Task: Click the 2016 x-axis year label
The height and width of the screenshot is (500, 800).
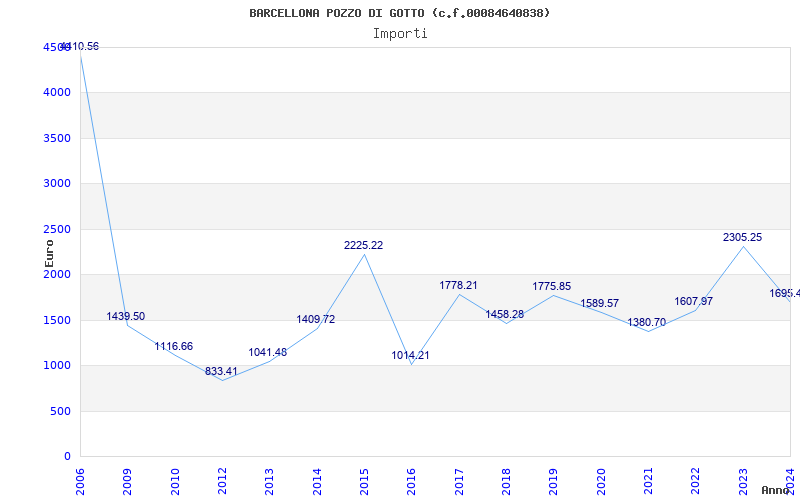Action: [412, 481]
